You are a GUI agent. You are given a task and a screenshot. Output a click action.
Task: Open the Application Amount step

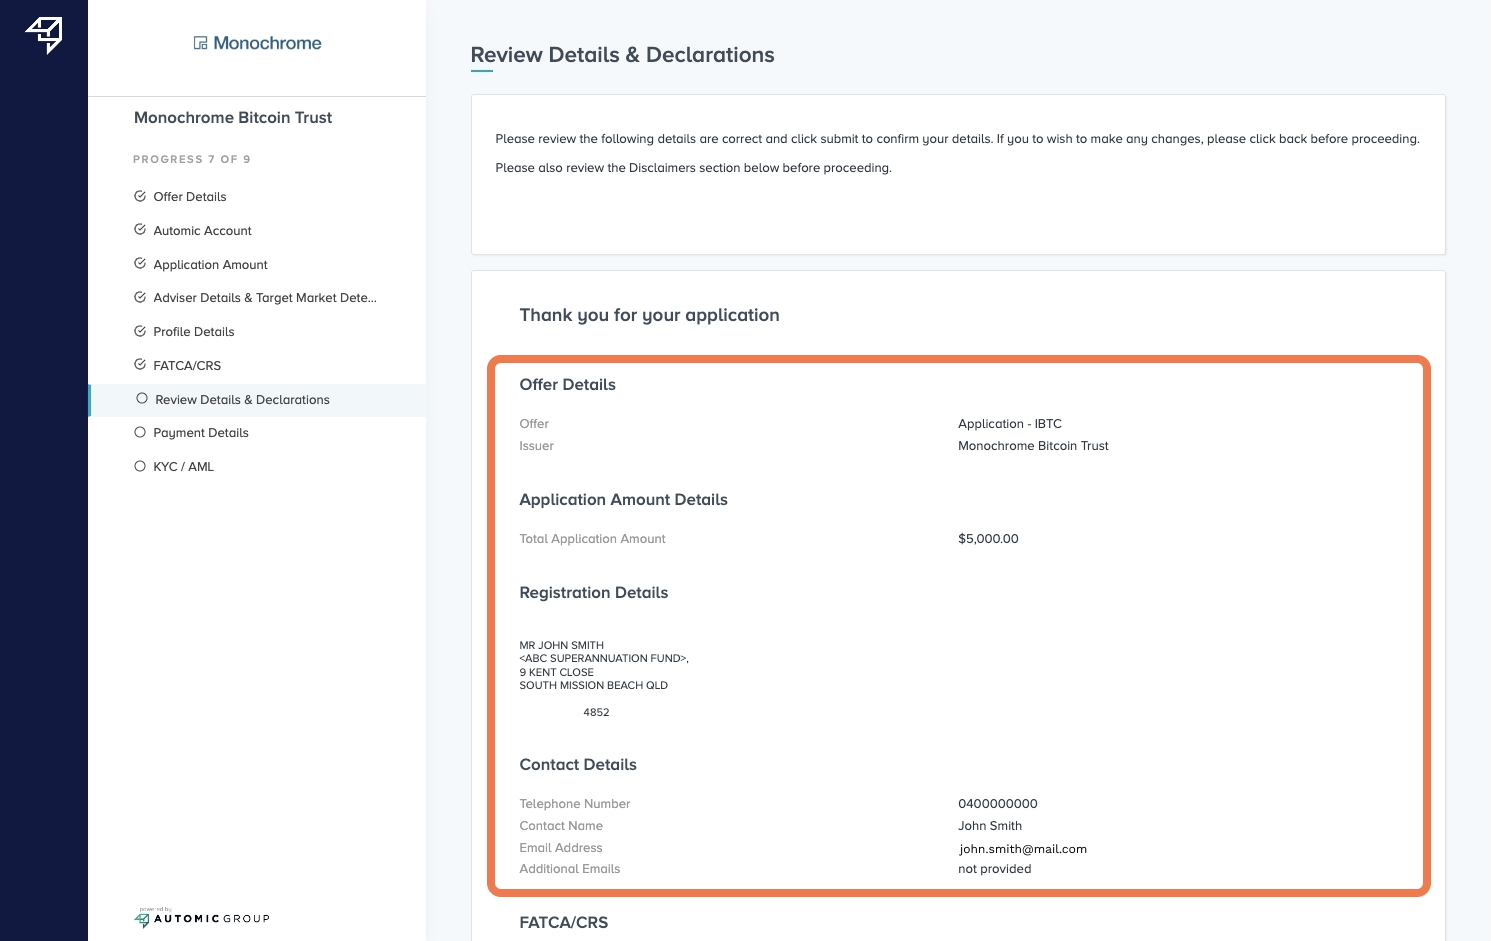click(210, 265)
